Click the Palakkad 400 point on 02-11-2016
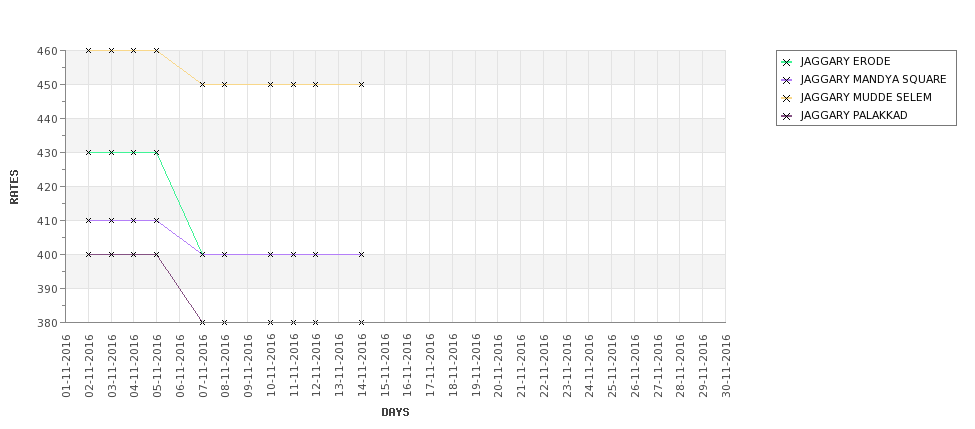This screenshot has height=429, width=975. click(x=88, y=254)
